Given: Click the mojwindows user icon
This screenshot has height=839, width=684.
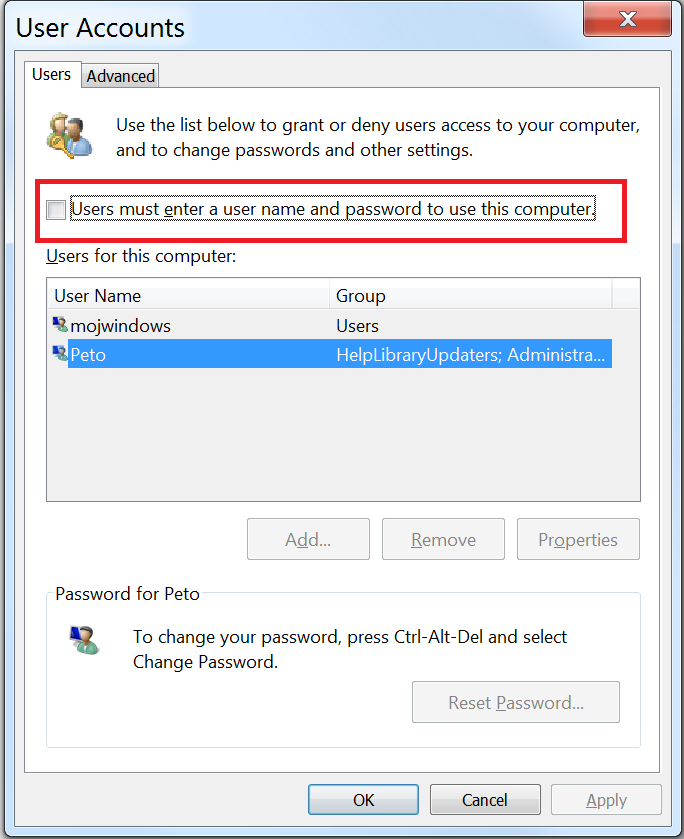Looking at the screenshot, I should [60, 324].
